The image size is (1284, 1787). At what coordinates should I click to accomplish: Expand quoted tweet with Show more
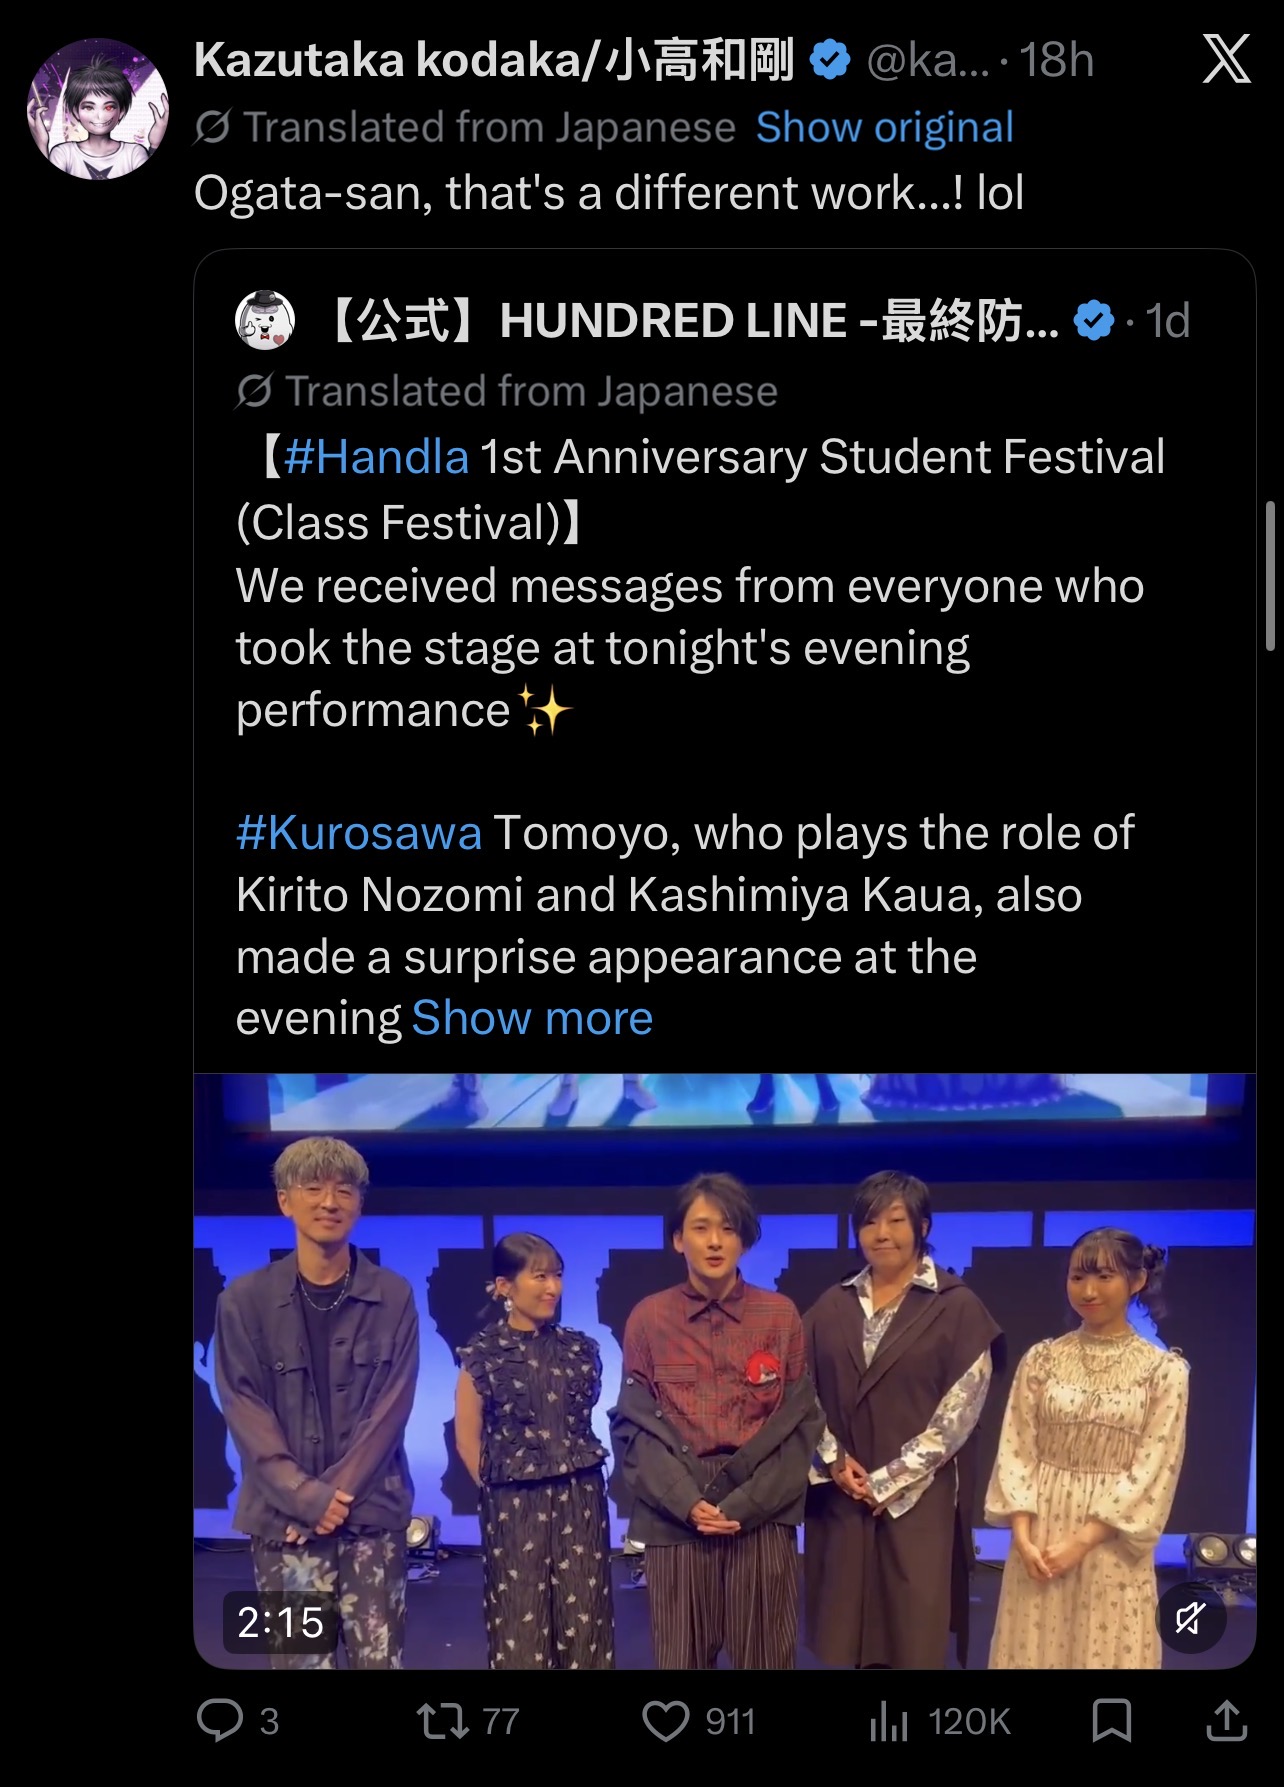532,1018
